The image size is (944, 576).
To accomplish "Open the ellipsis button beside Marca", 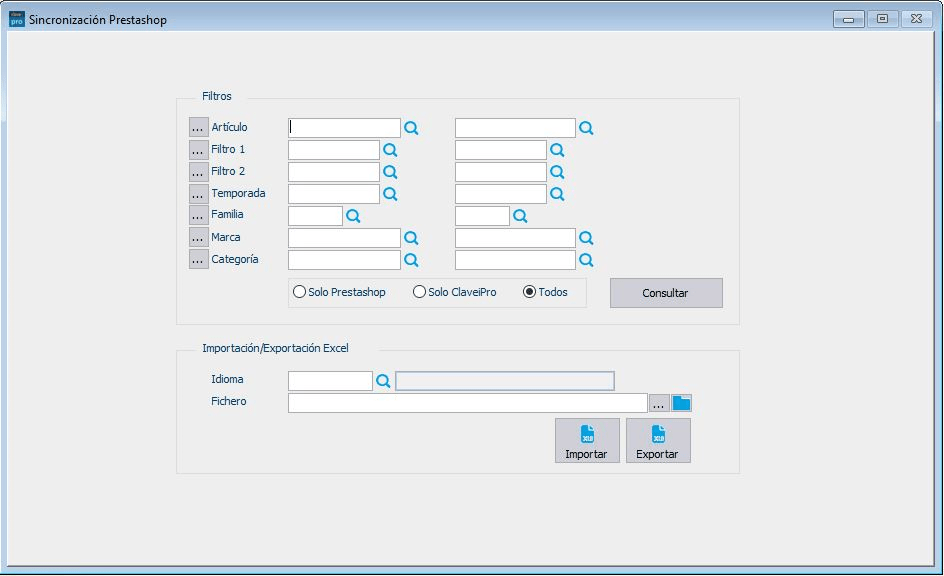I will click(198, 238).
